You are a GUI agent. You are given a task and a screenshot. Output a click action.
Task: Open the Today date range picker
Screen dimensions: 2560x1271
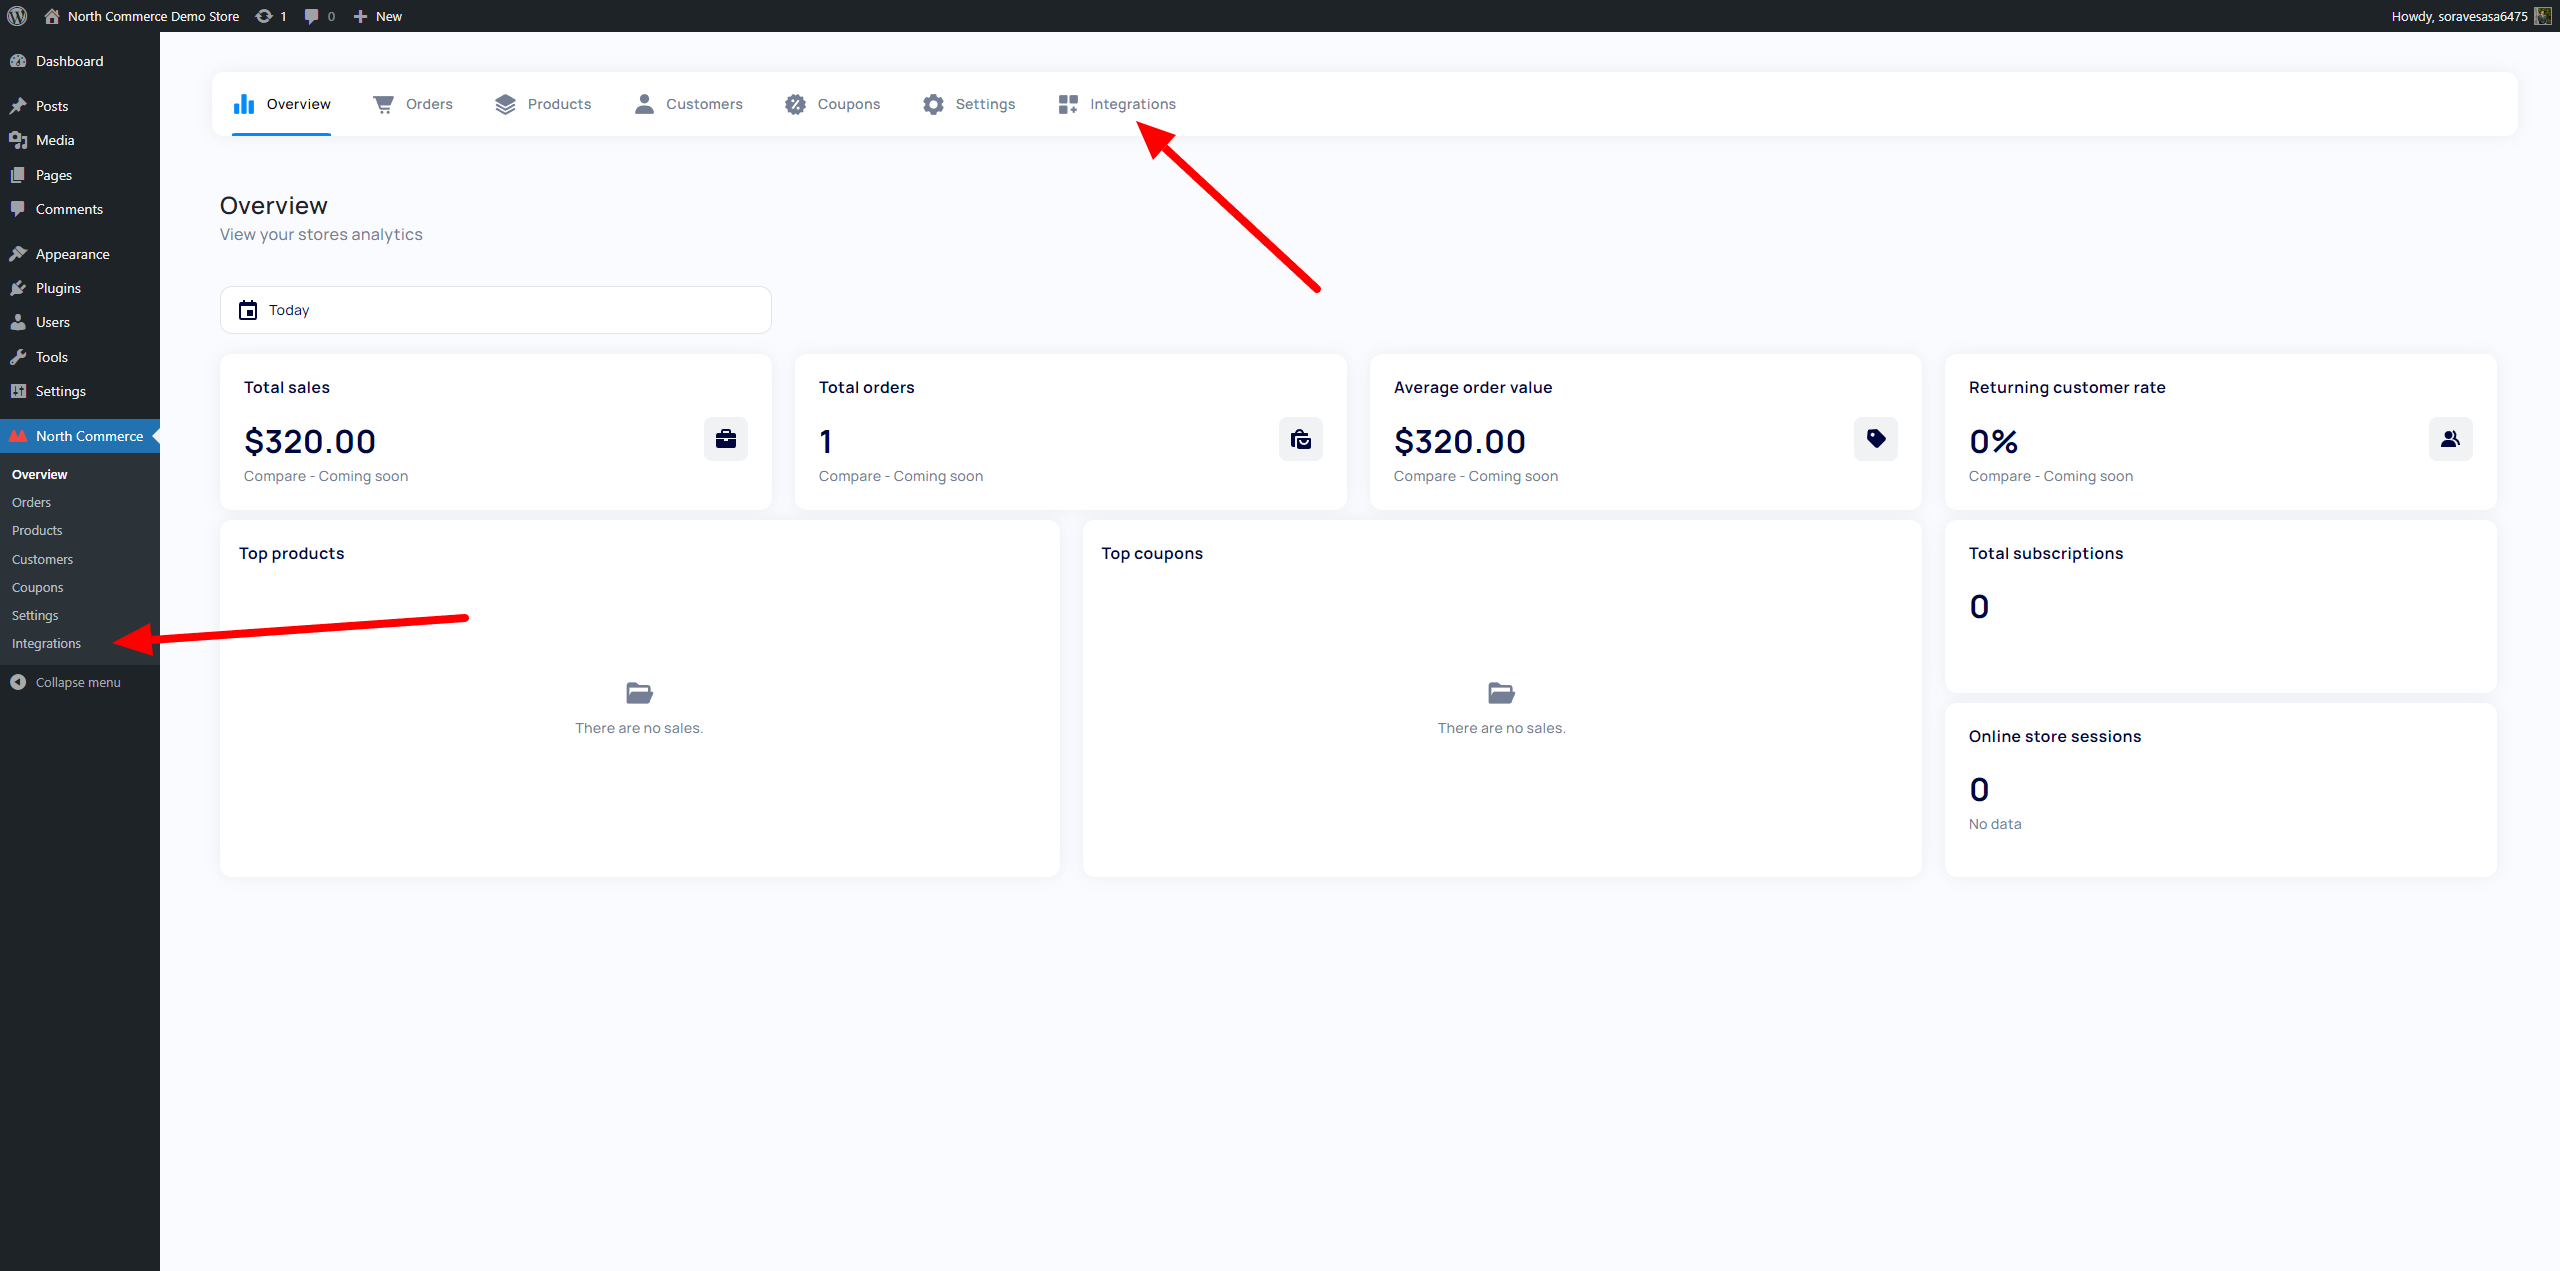pyautogui.click(x=496, y=310)
